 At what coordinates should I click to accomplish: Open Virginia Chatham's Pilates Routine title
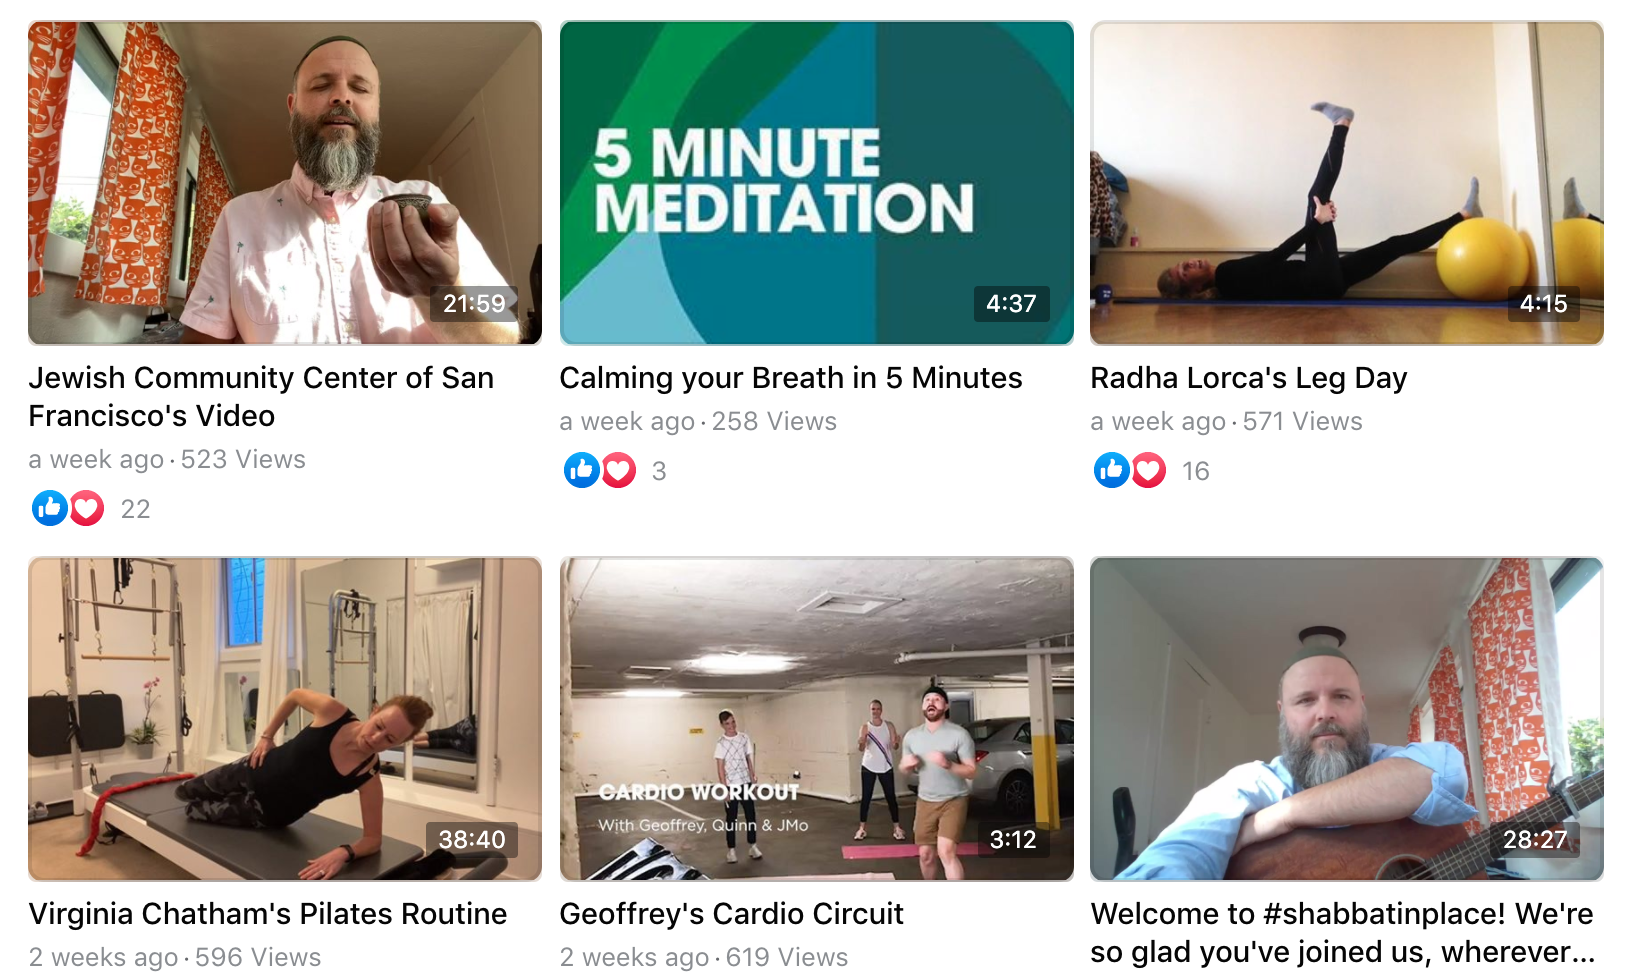[x=268, y=914]
